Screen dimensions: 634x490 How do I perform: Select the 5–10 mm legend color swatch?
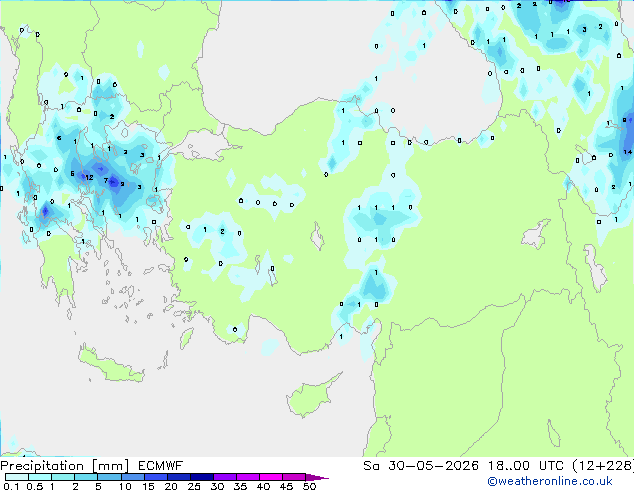pyautogui.click(x=109, y=477)
